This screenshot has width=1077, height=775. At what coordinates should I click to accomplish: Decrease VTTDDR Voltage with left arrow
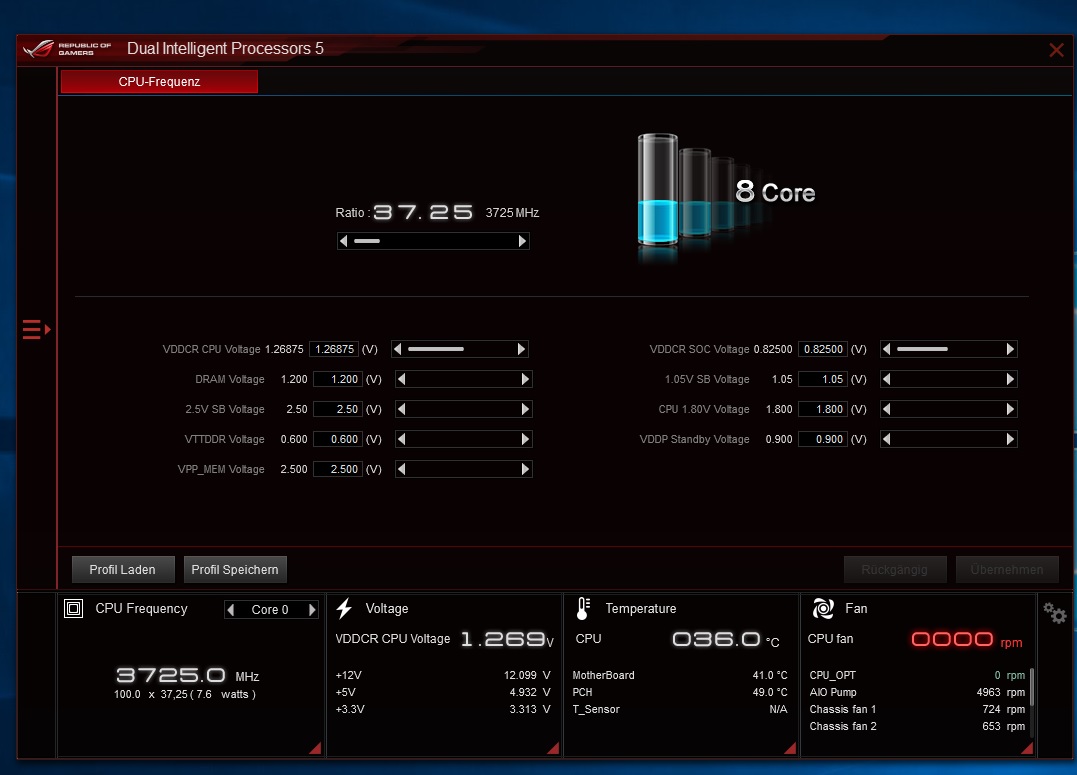(x=401, y=439)
